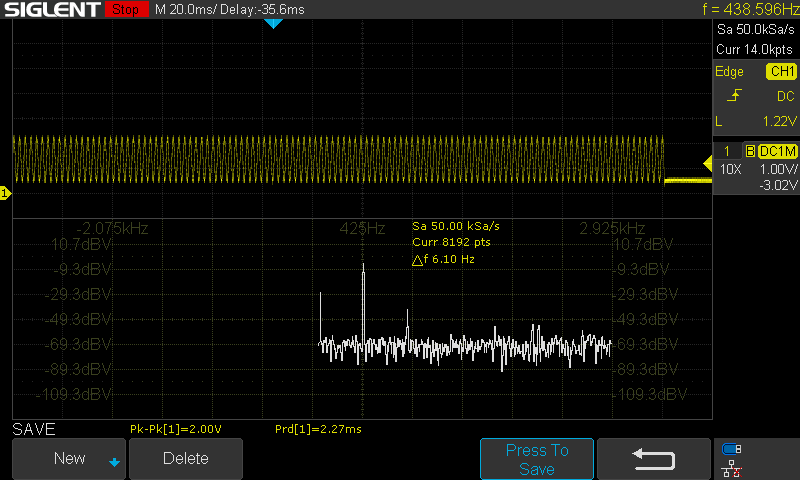Click the FFT 2.925kHz end label
The width and height of the screenshot is (800, 480).
point(612,228)
